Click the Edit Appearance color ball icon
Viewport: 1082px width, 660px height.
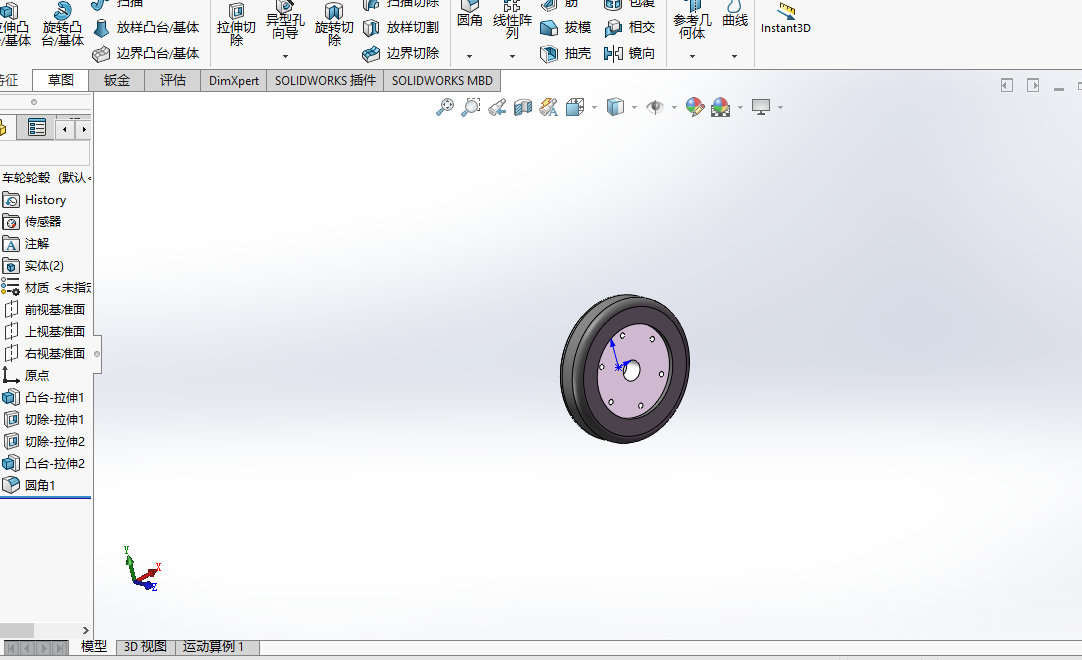pyautogui.click(x=695, y=107)
